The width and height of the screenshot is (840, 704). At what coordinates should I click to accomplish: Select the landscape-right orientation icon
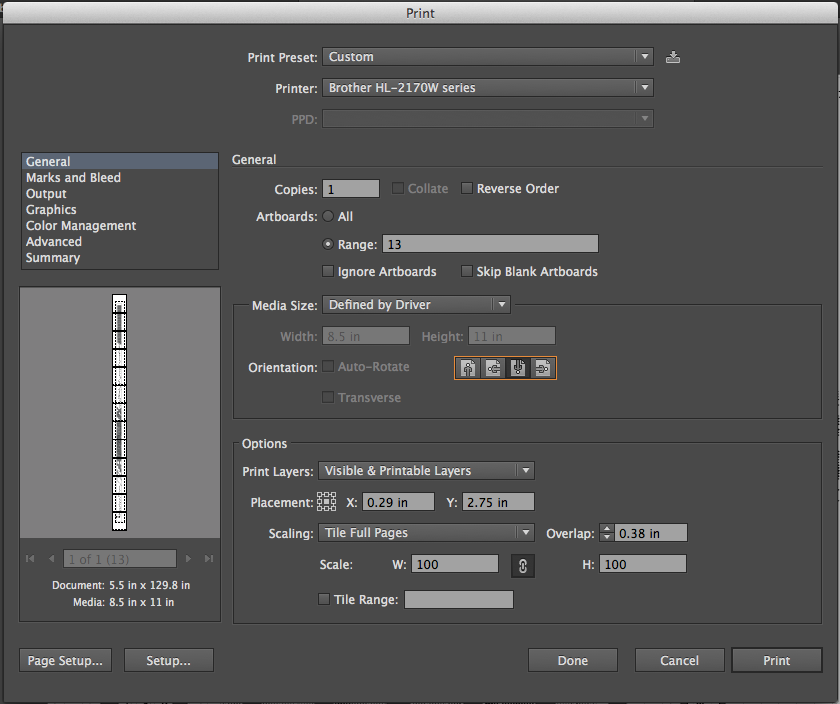click(542, 367)
